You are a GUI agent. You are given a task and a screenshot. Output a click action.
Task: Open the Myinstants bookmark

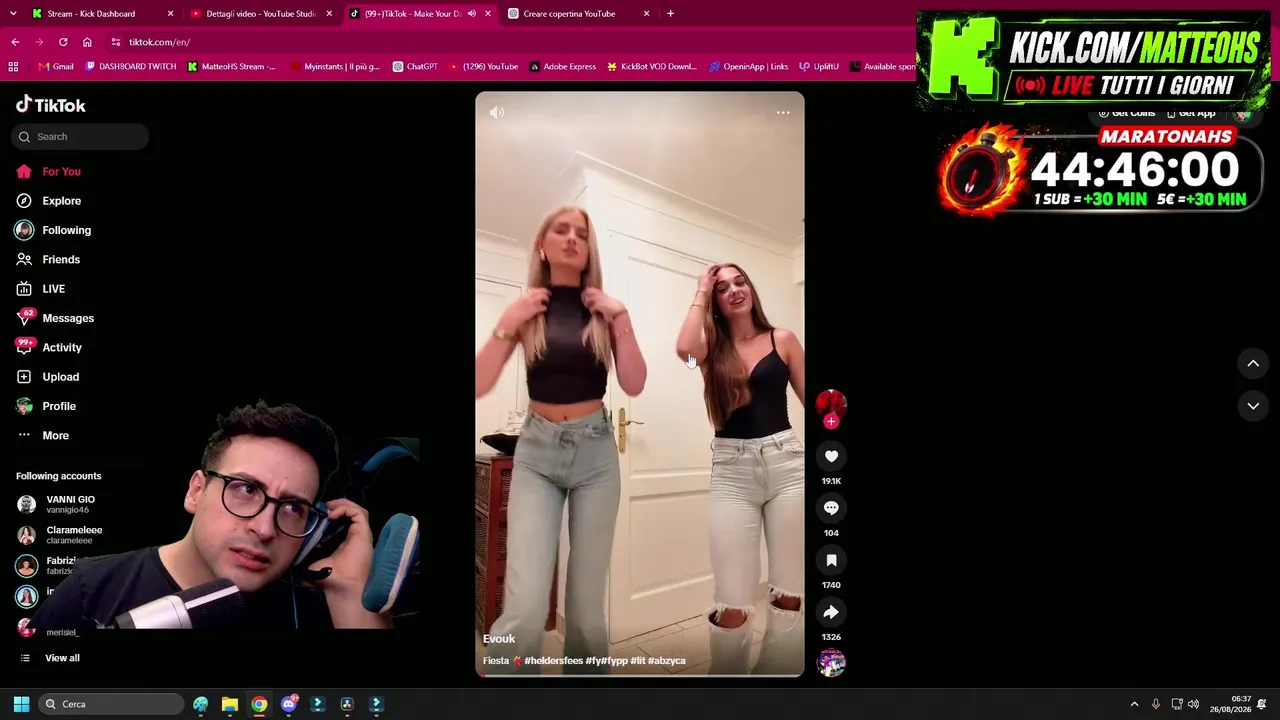[334, 67]
